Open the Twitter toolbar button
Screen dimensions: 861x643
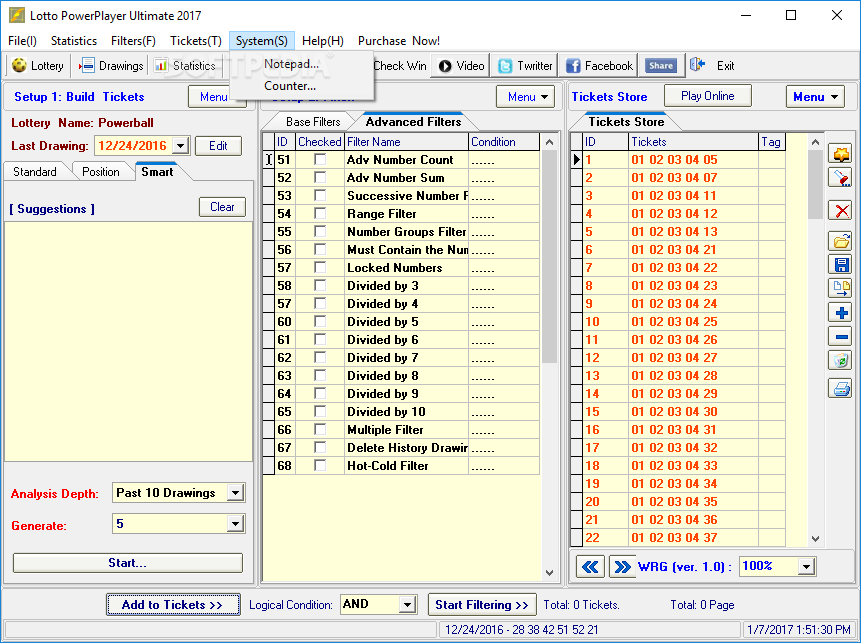tap(524, 66)
